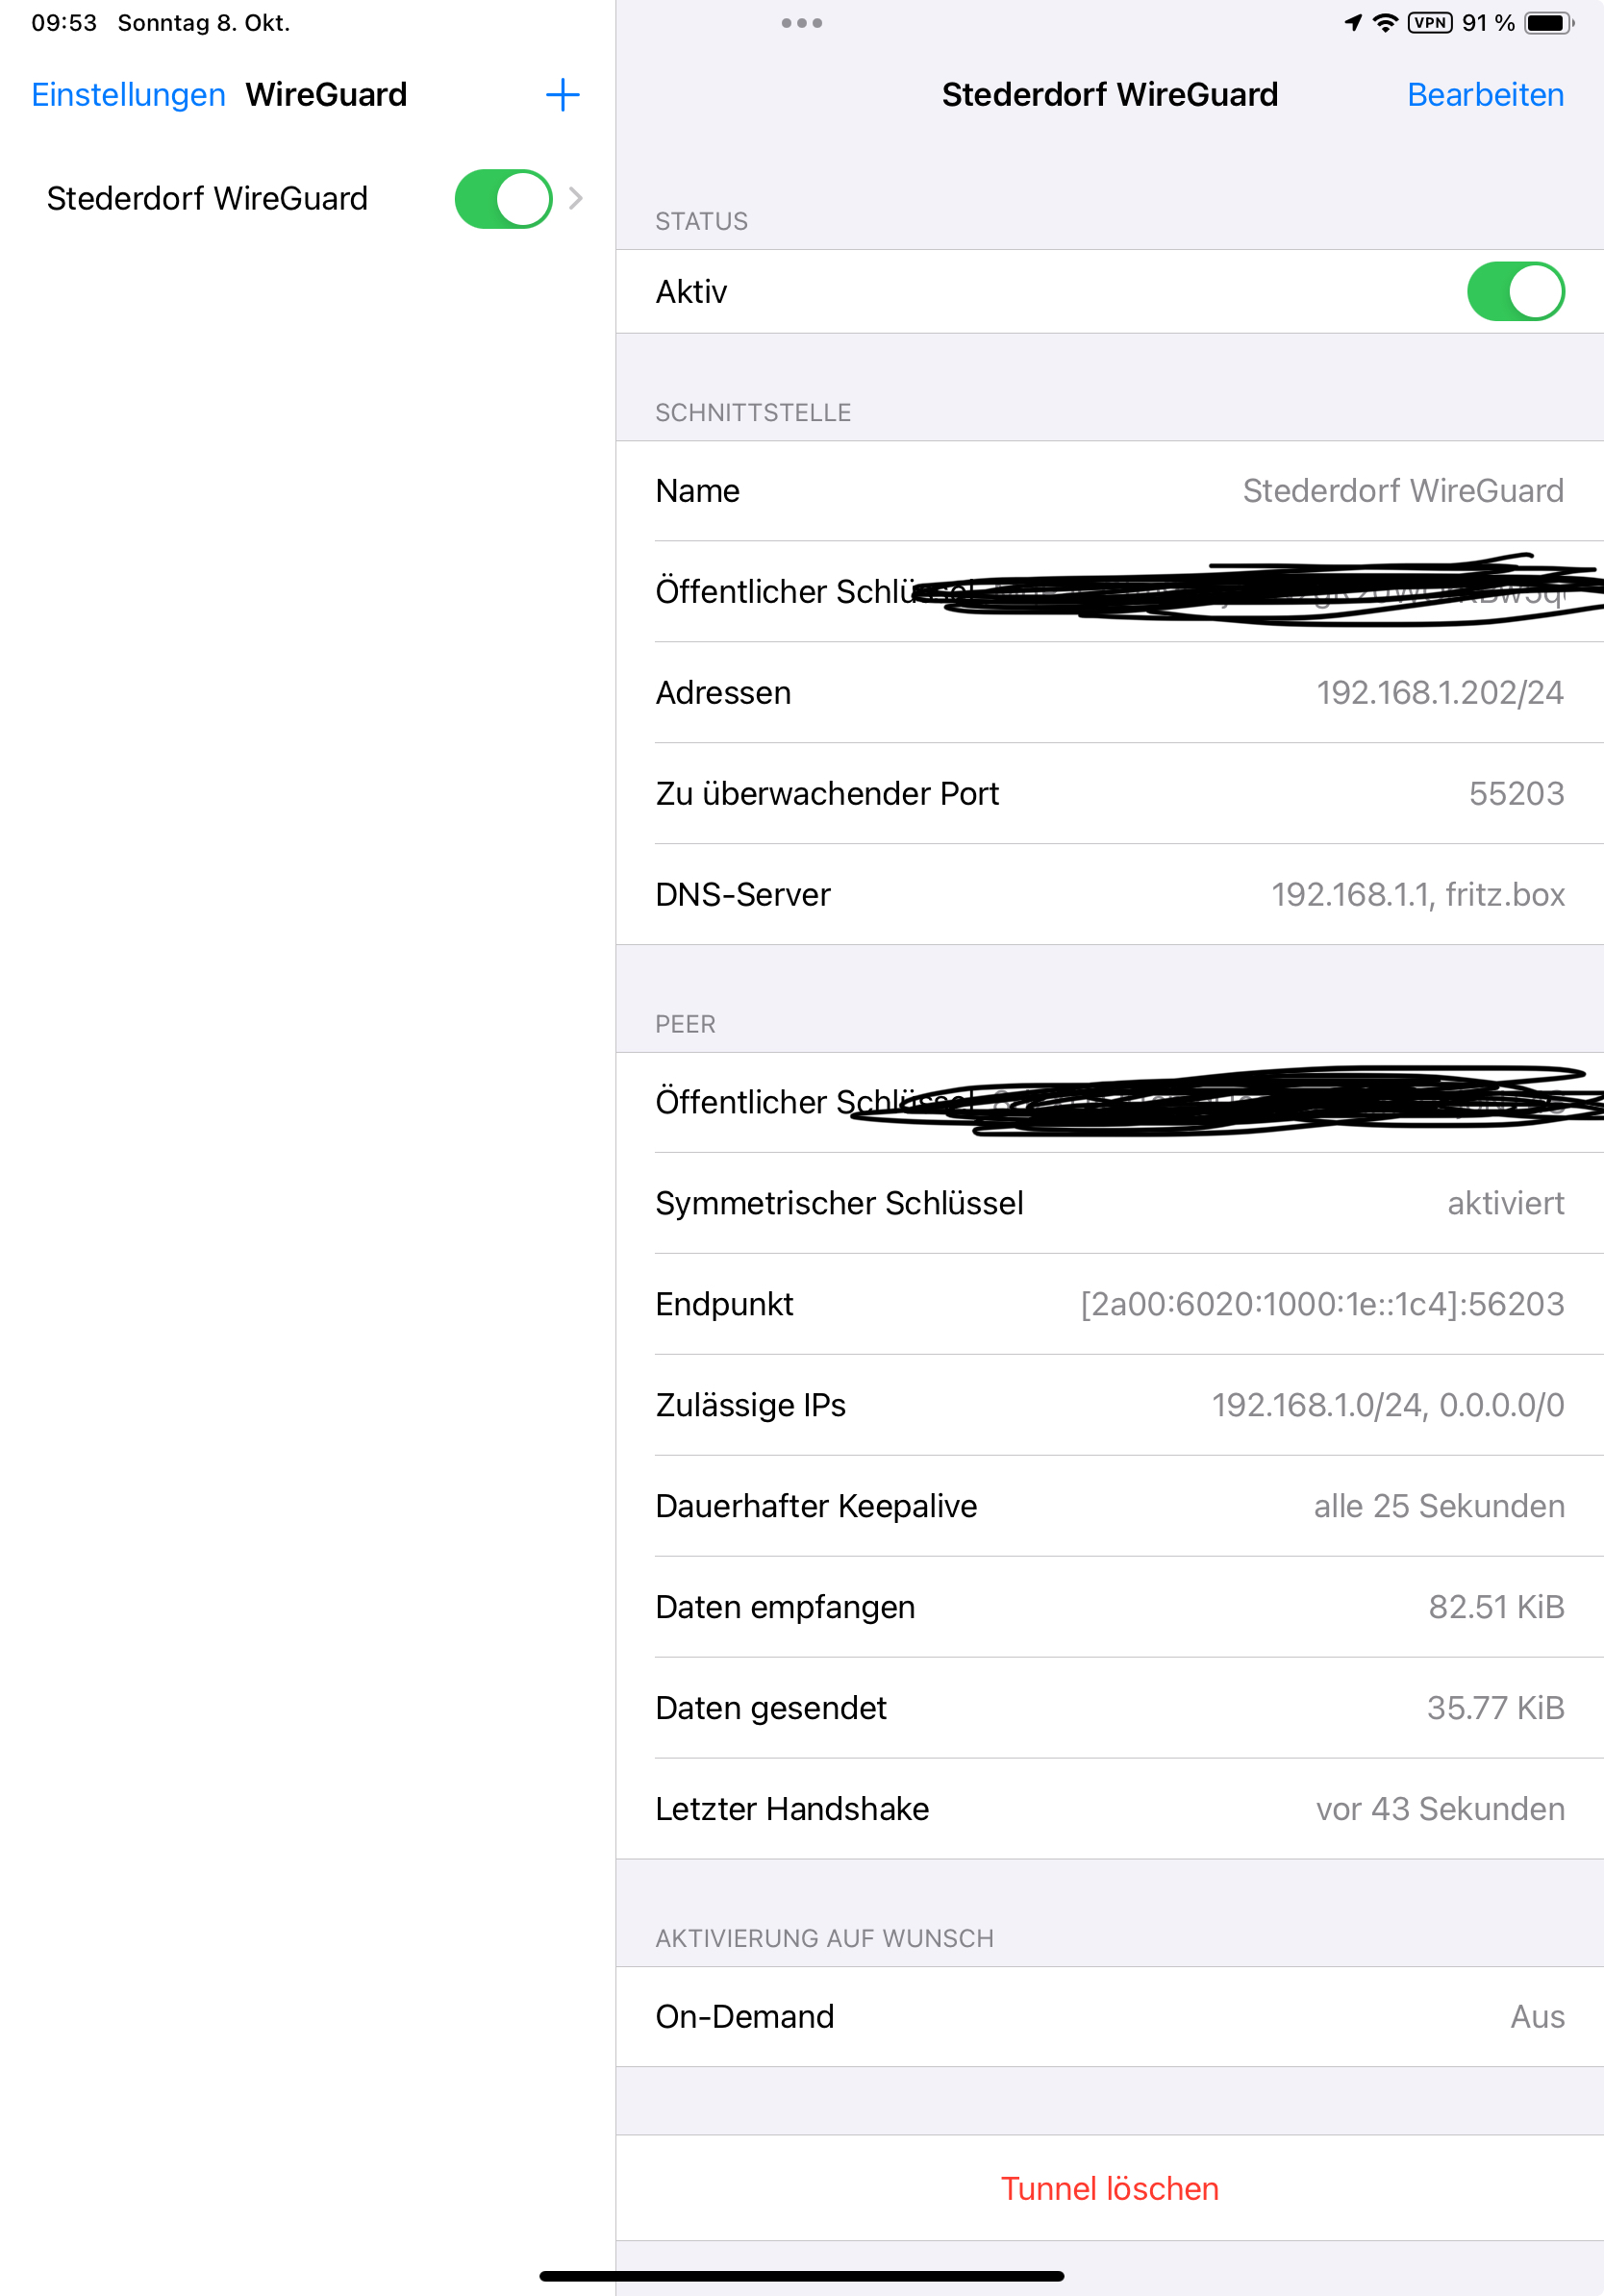Tap the Zulässige IPs row

click(1110, 1405)
